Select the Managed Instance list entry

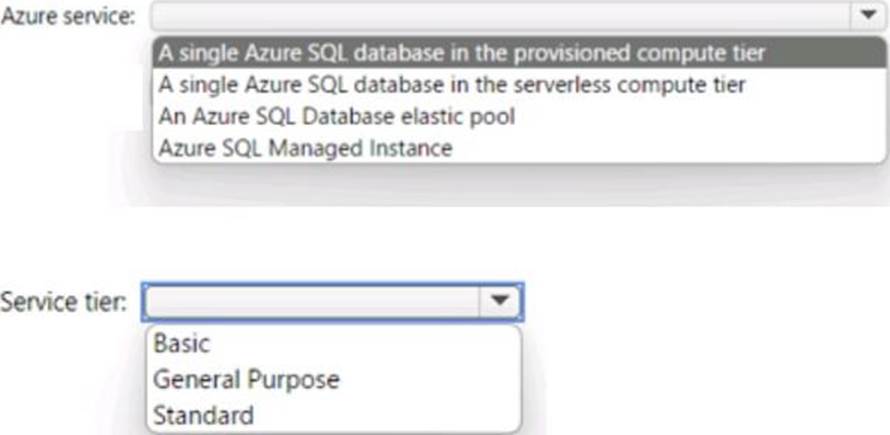pos(519,148)
